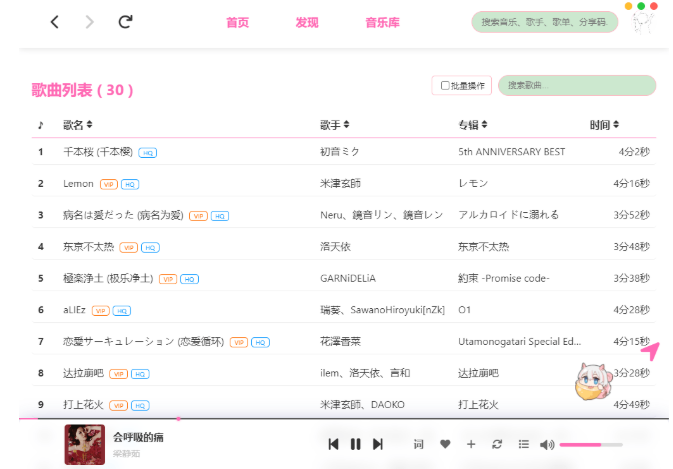Open artist 初音ミク
673x469 pixels.
340,152
